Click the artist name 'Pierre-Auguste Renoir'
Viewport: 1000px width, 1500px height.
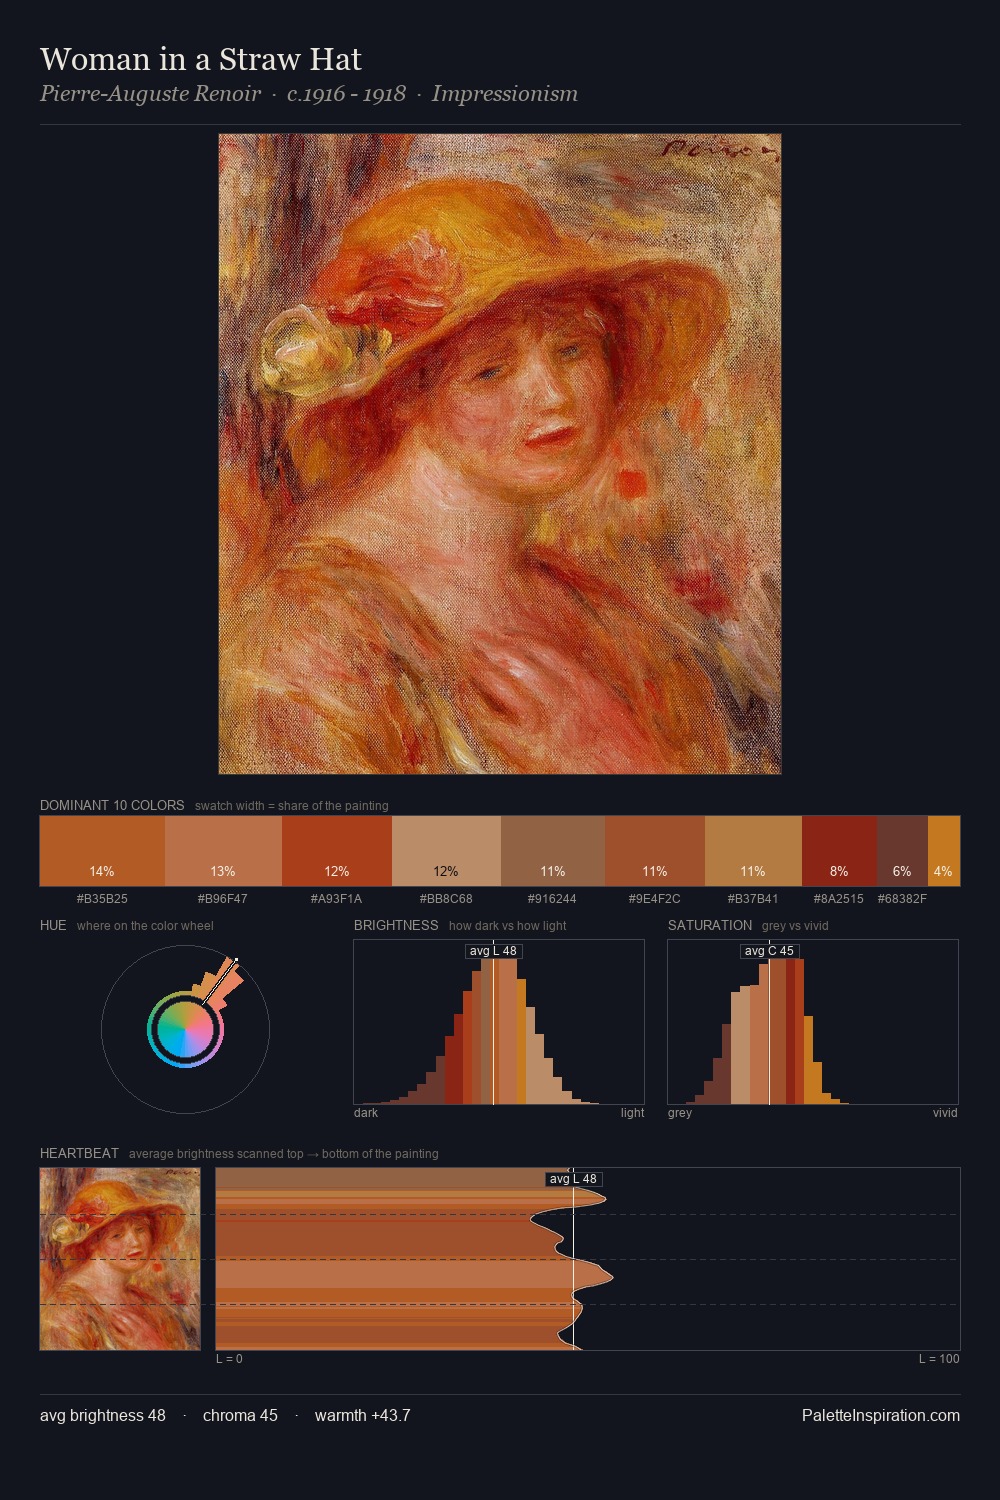pos(150,94)
